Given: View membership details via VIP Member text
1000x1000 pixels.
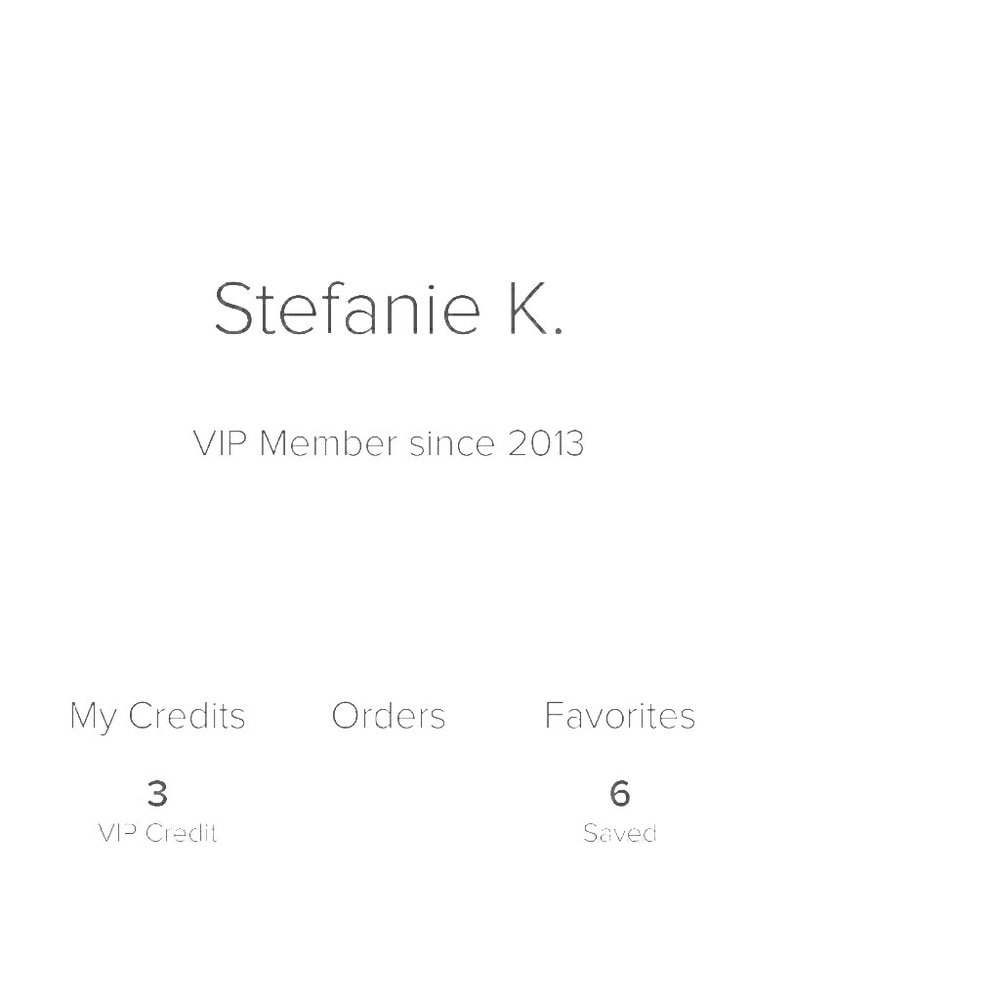Looking at the screenshot, I should coord(390,443).
